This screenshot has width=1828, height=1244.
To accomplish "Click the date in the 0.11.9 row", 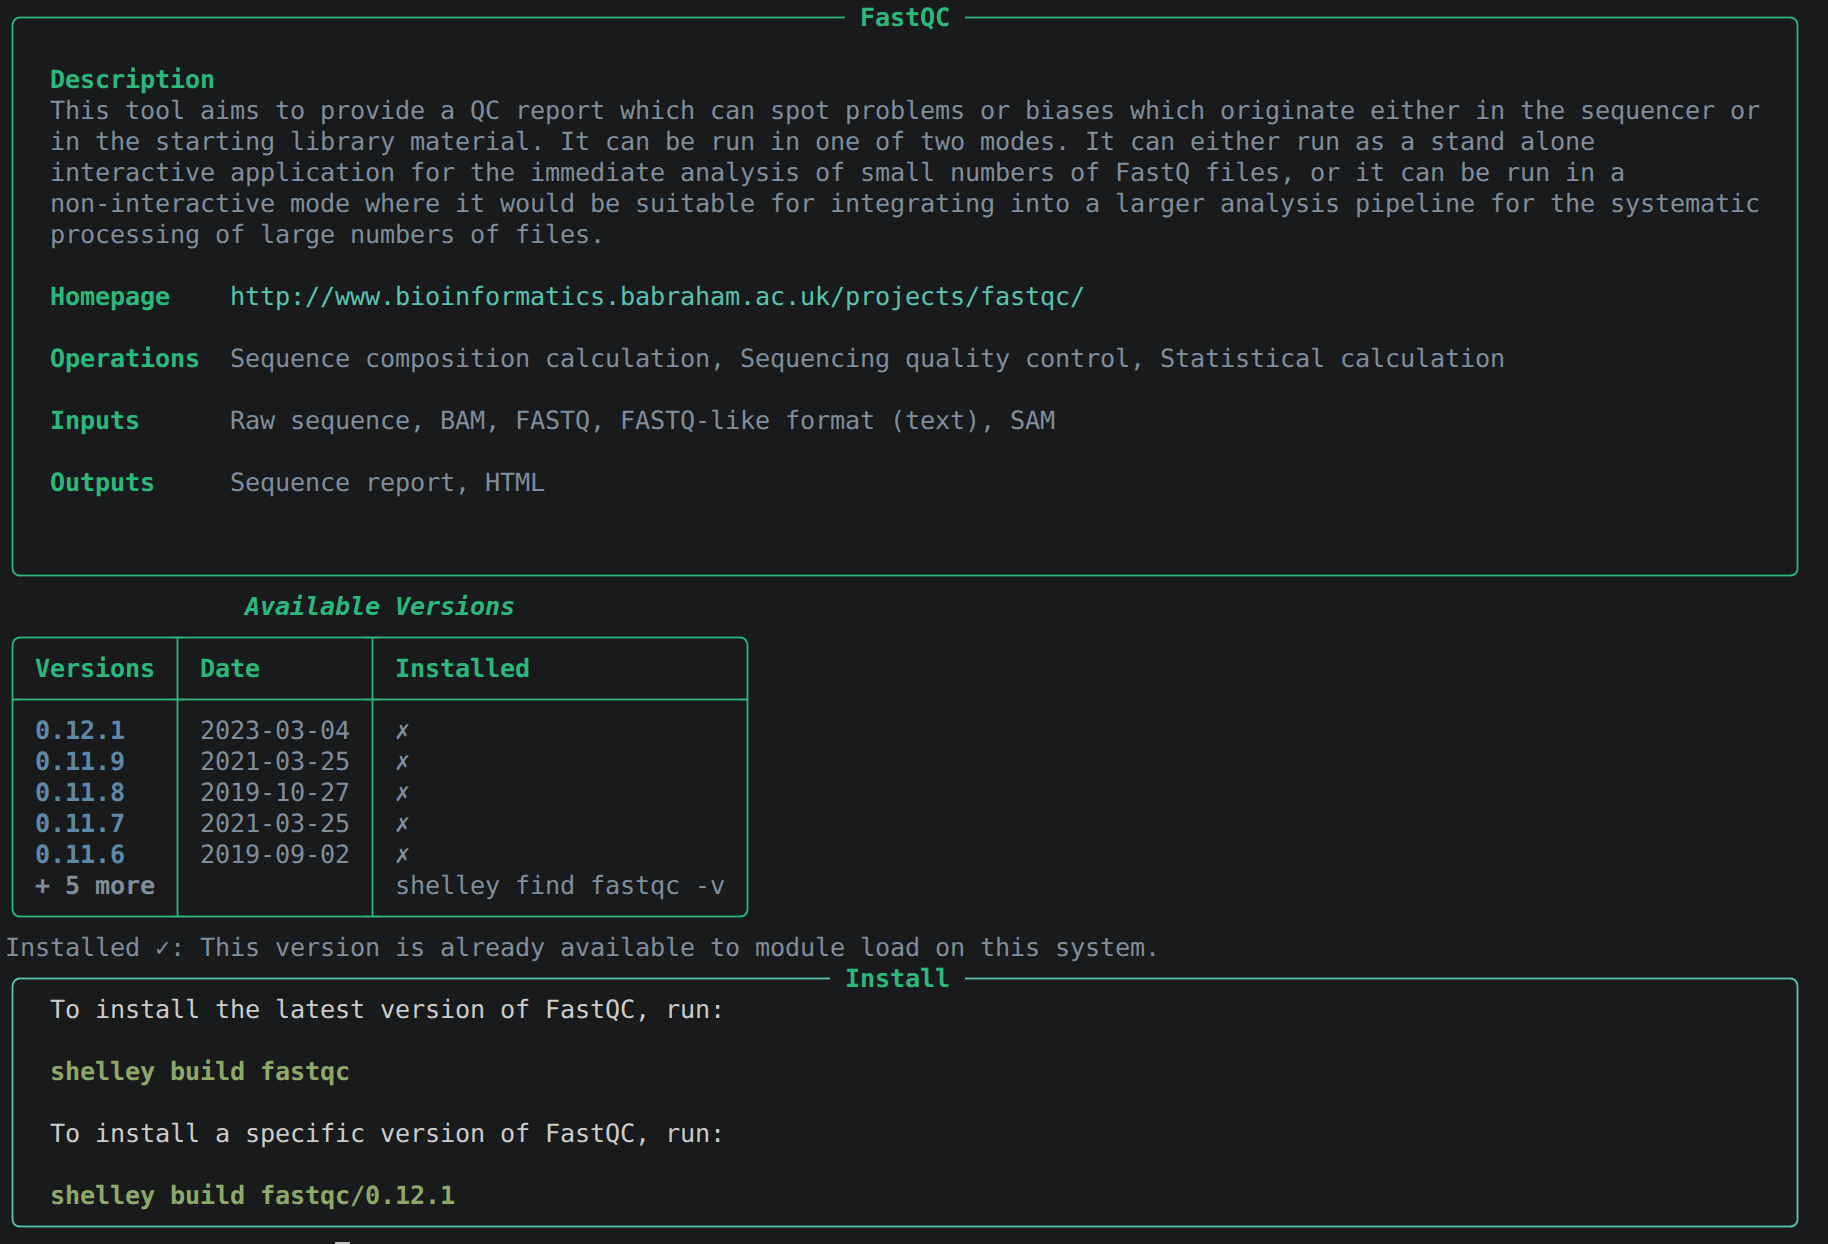I will tap(275, 762).
